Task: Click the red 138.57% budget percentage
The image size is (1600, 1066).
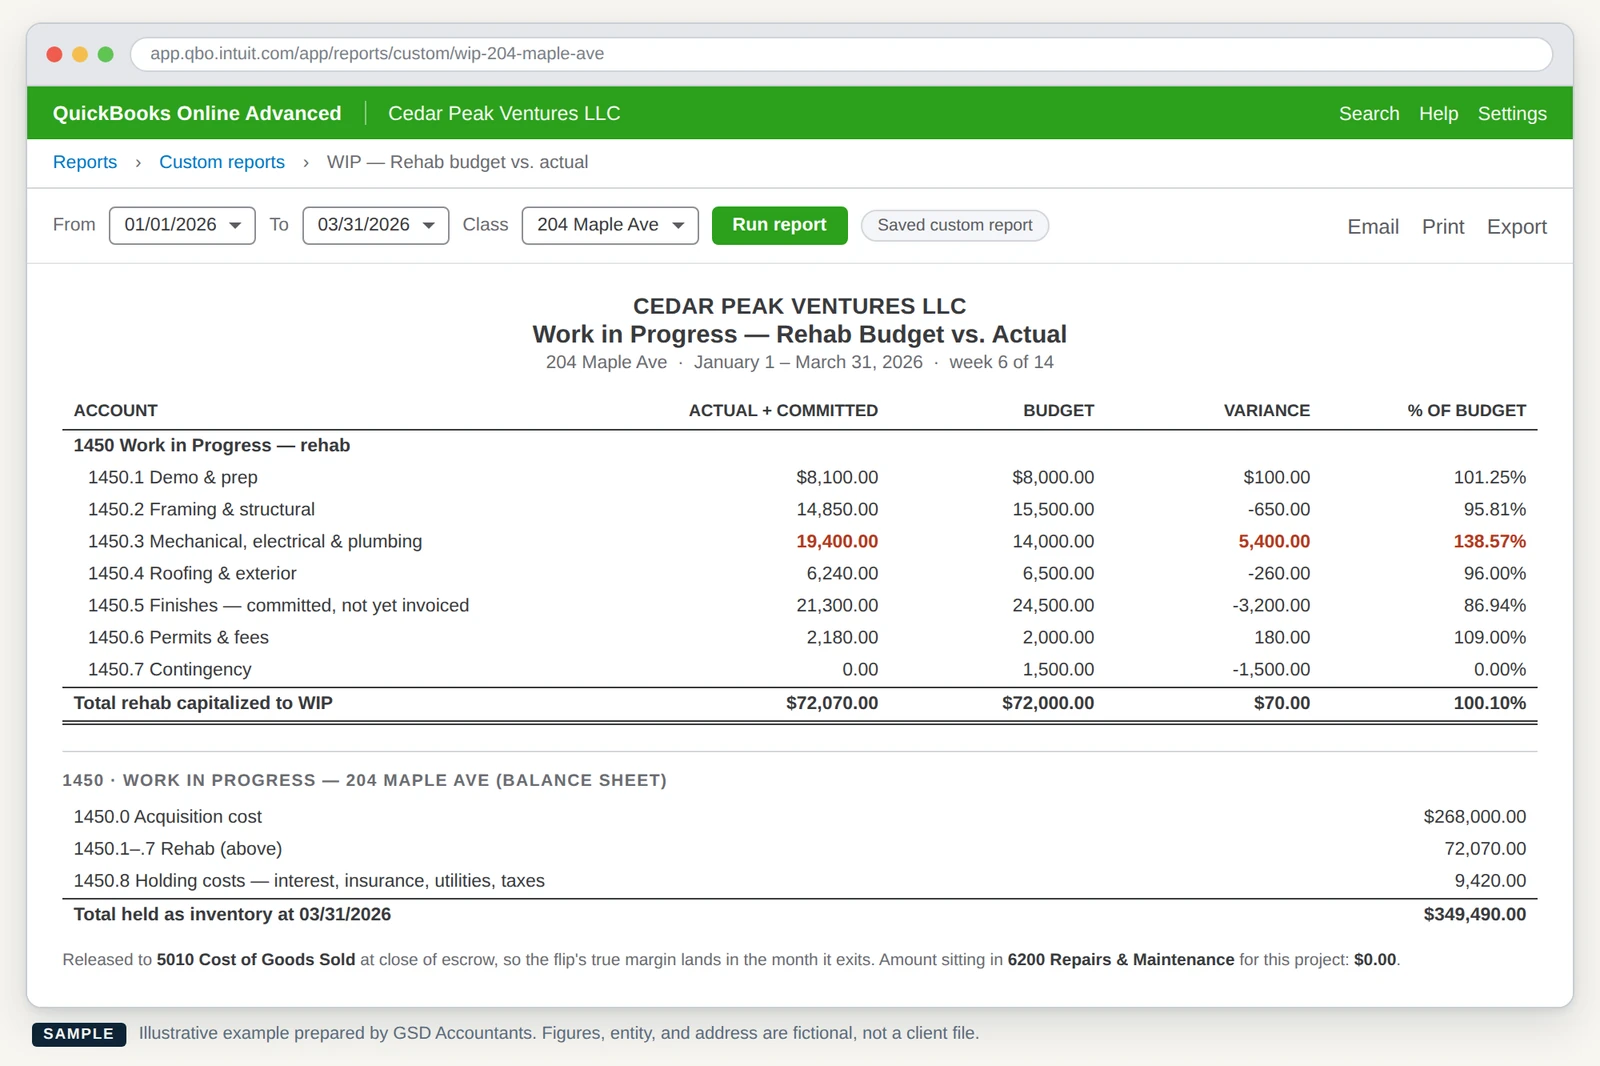Action: 1490,541
